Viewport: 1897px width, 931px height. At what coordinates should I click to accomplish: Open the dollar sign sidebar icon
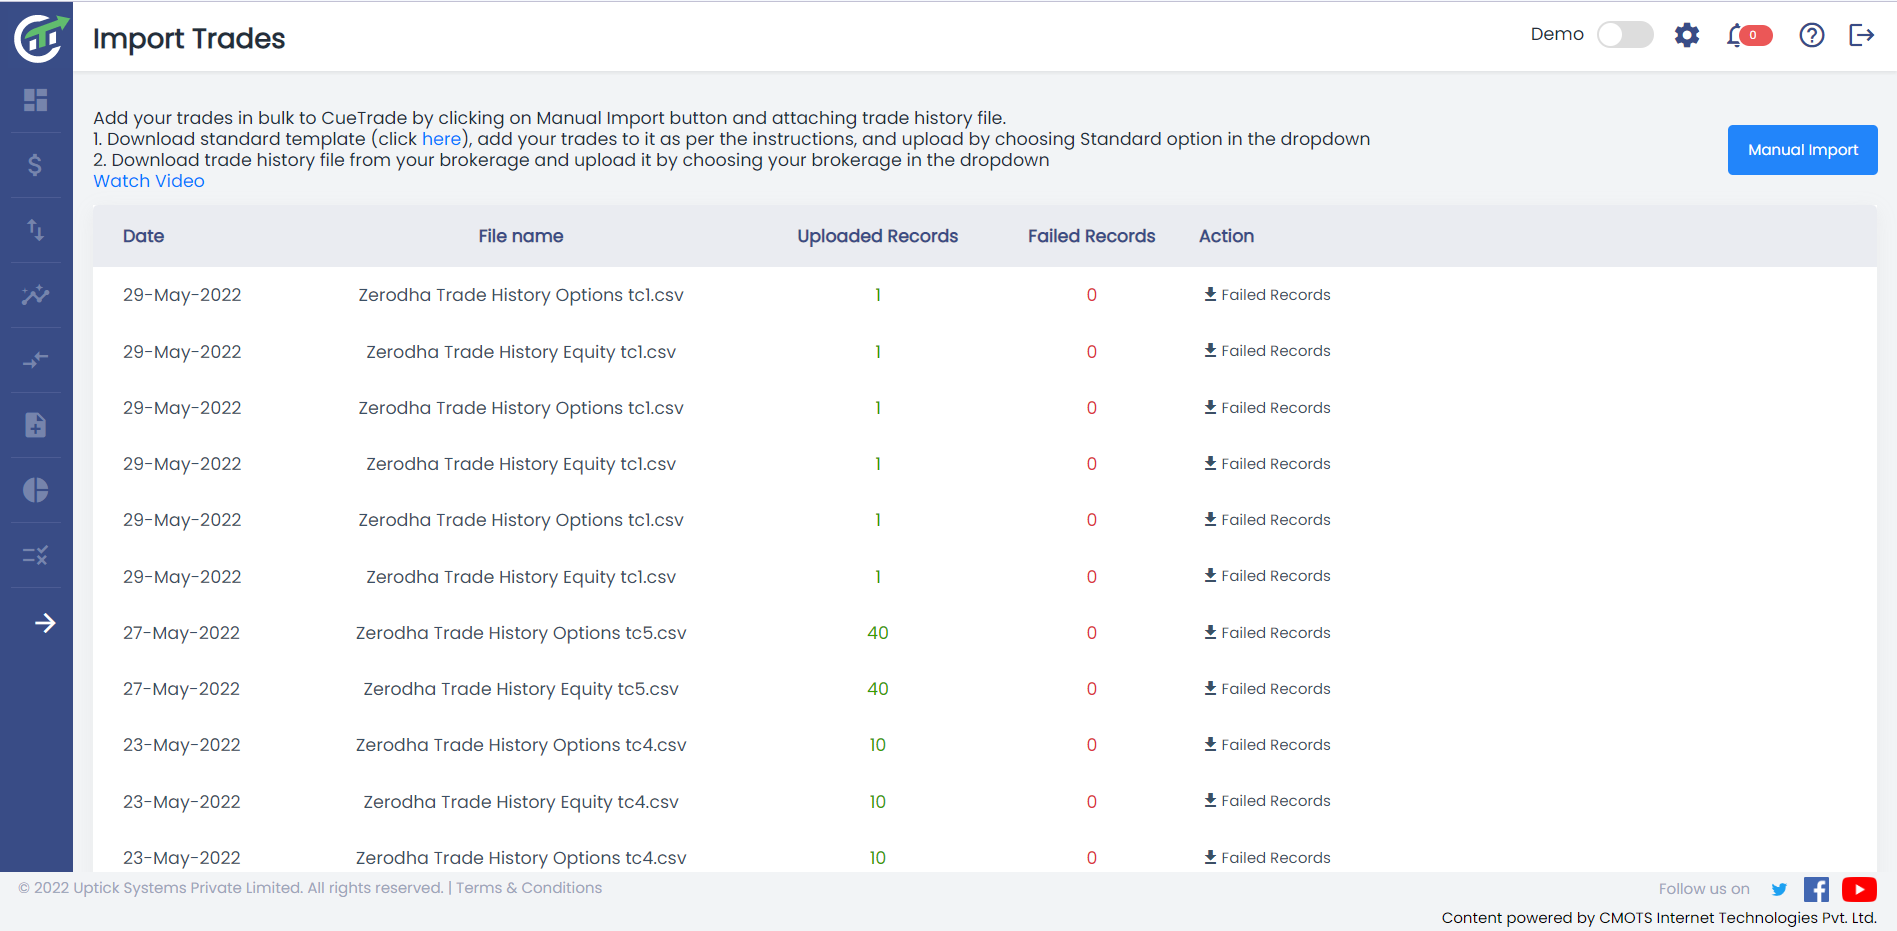pyautogui.click(x=35, y=165)
